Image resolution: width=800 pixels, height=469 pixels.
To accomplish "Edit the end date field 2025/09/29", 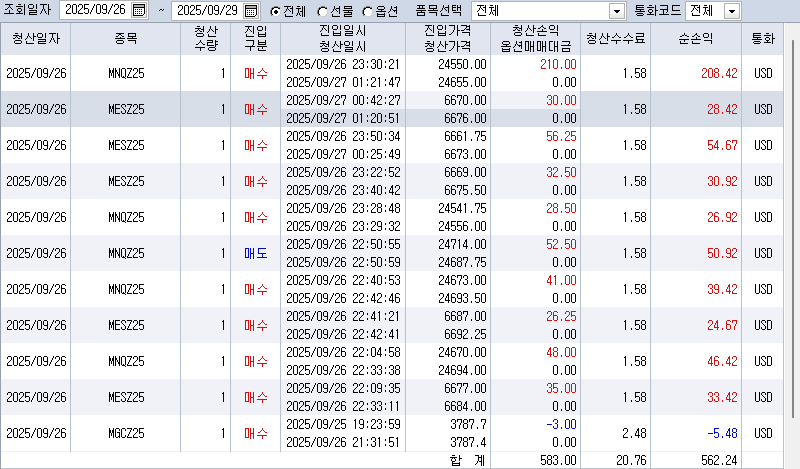I will tap(208, 10).
